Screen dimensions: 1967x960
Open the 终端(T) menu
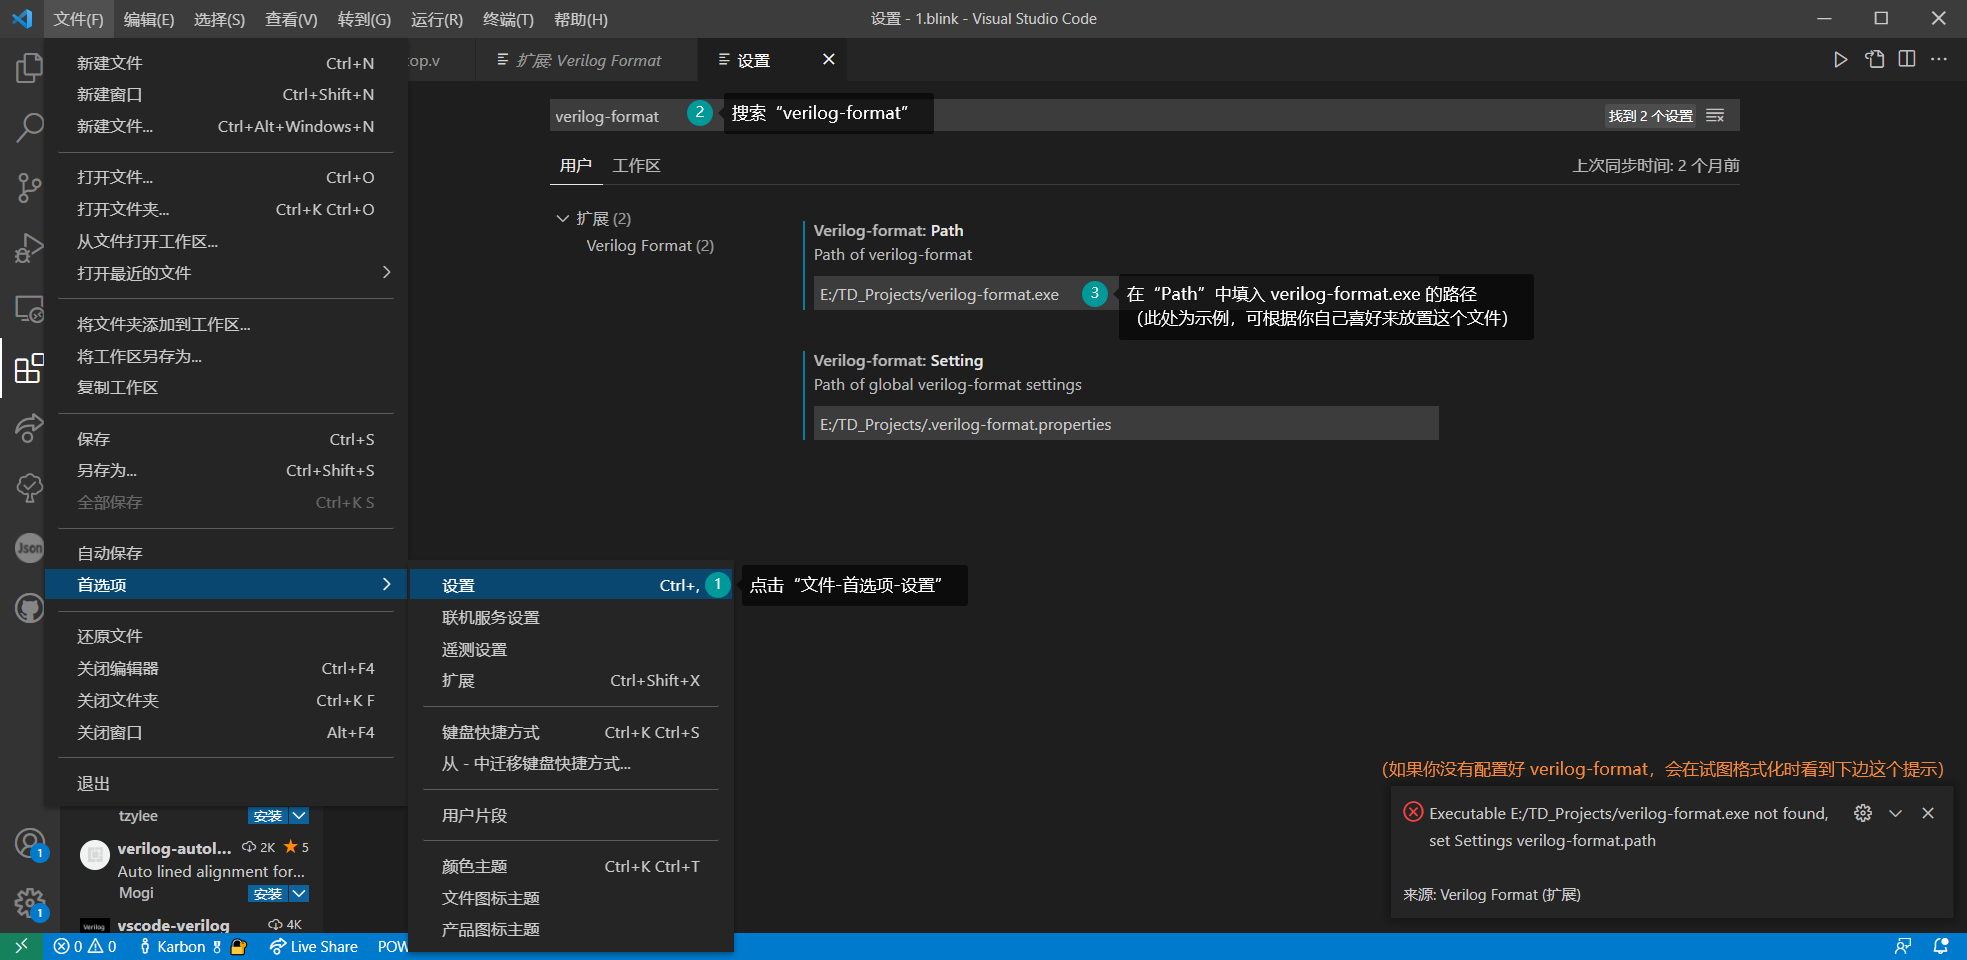click(508, 19)
